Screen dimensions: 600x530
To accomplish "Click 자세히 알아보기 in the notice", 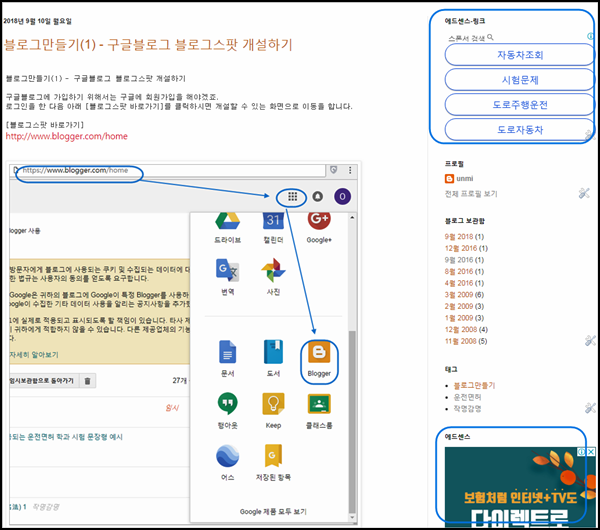I will [x=34, y=355].
